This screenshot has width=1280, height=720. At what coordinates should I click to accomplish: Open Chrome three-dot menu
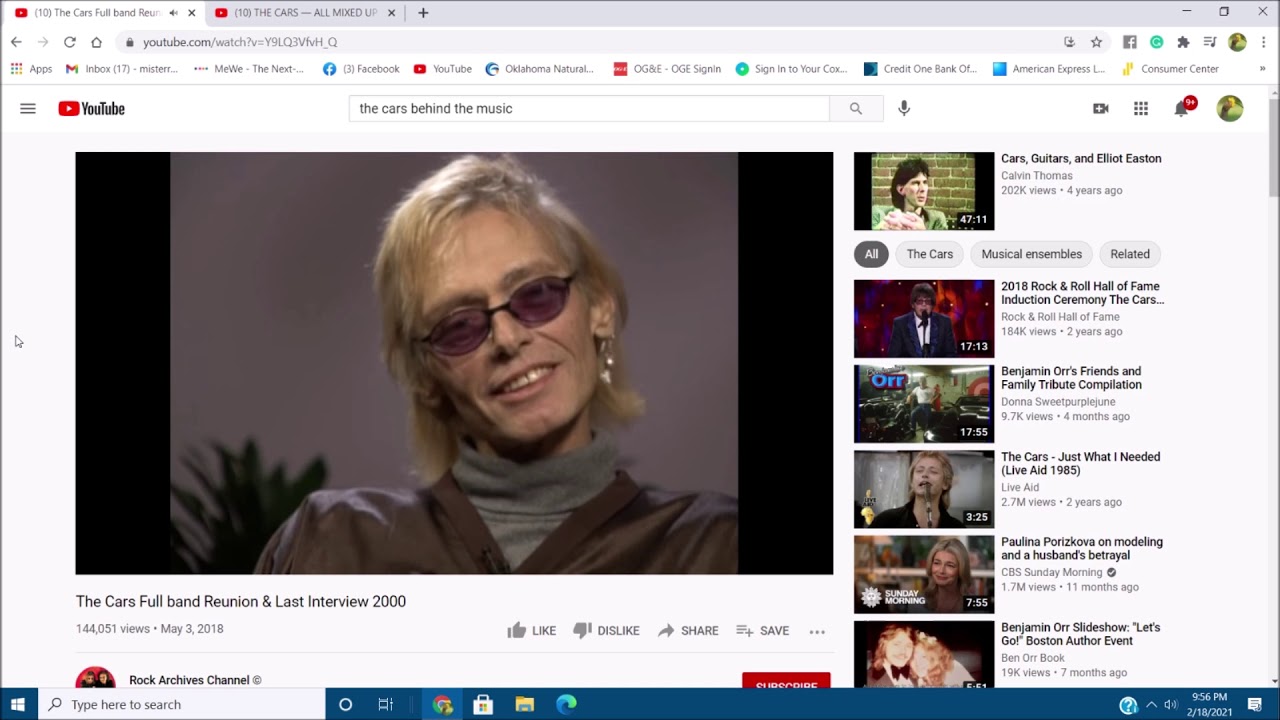[1264, 42]
